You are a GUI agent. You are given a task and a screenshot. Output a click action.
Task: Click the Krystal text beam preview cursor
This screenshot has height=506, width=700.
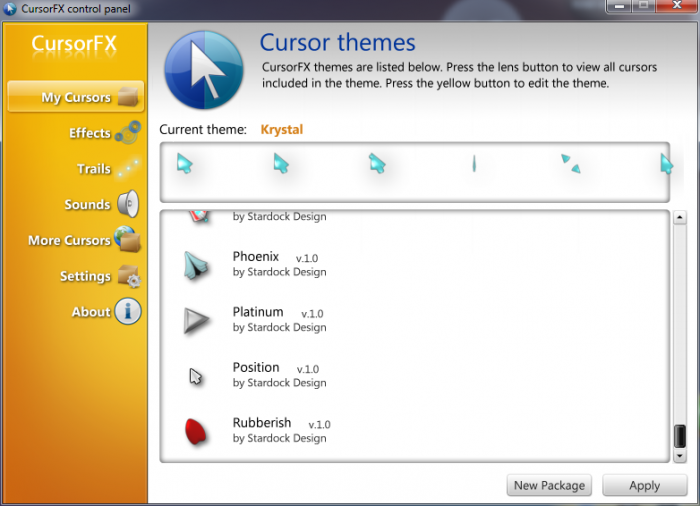[474, 163]
